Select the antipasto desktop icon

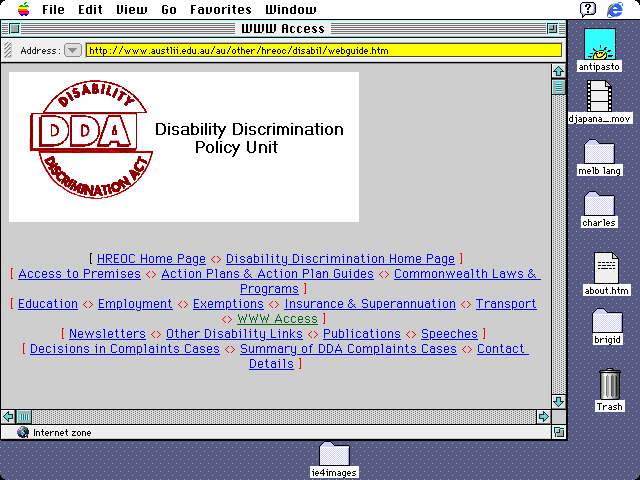click(x=599, y=46)
